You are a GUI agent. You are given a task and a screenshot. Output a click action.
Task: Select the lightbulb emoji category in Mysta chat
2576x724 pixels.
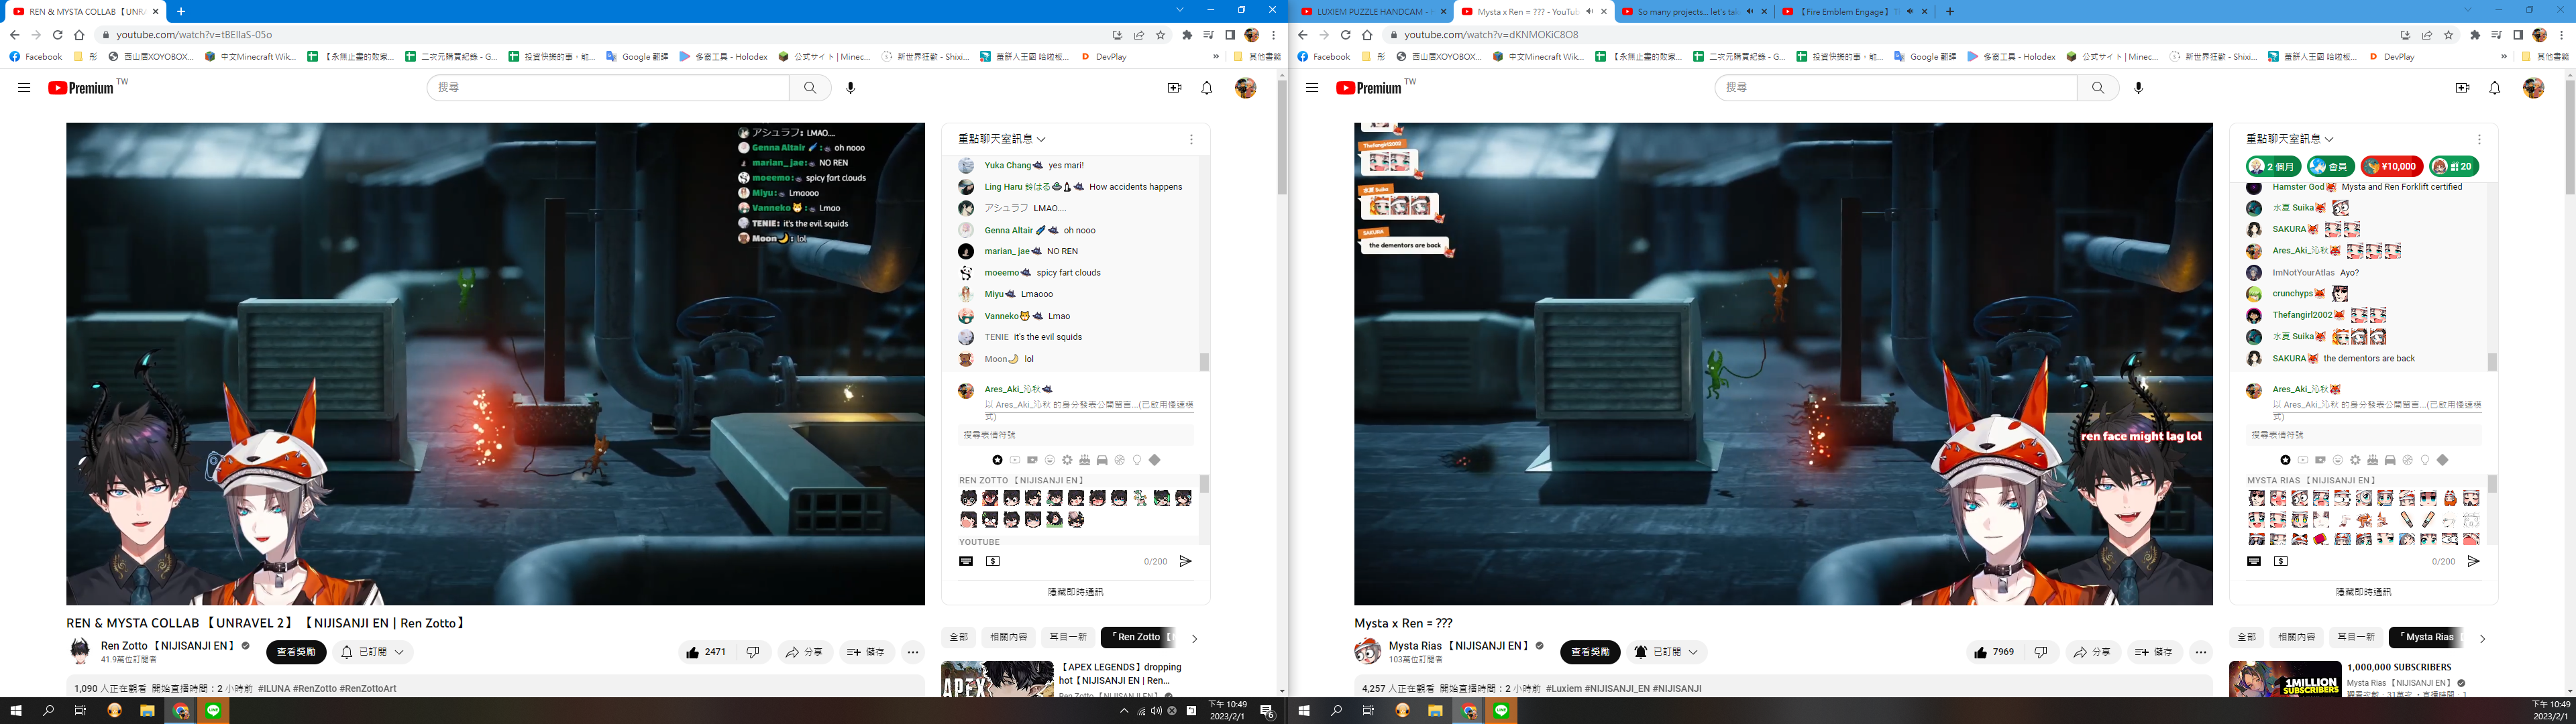(x=2425, y=460)
